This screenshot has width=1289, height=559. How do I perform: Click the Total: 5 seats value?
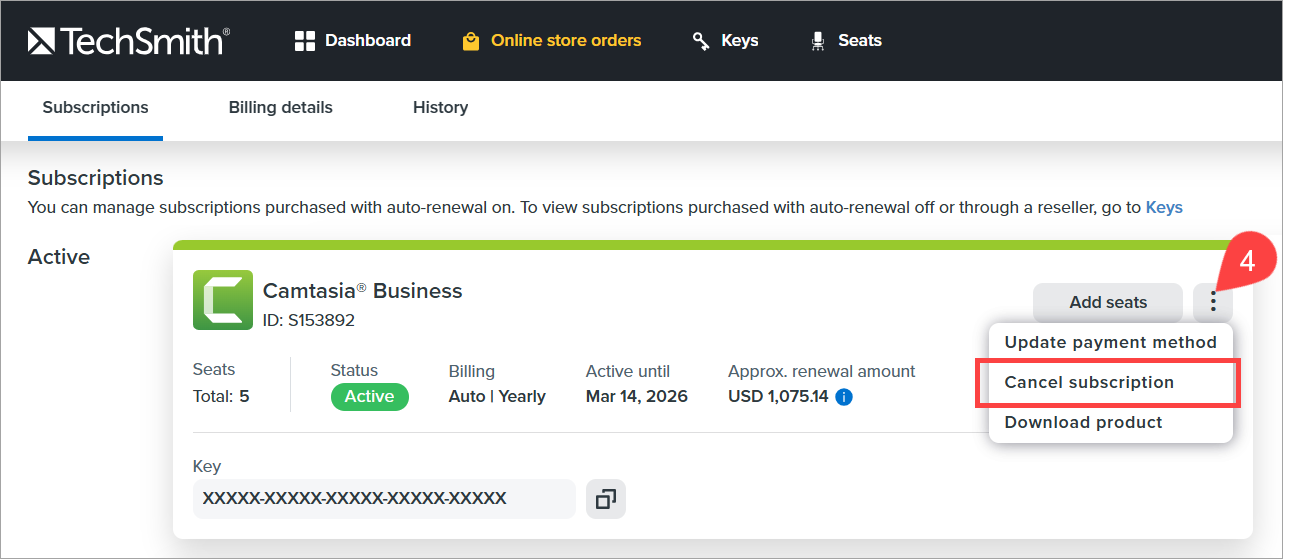[x=221, y=397]
